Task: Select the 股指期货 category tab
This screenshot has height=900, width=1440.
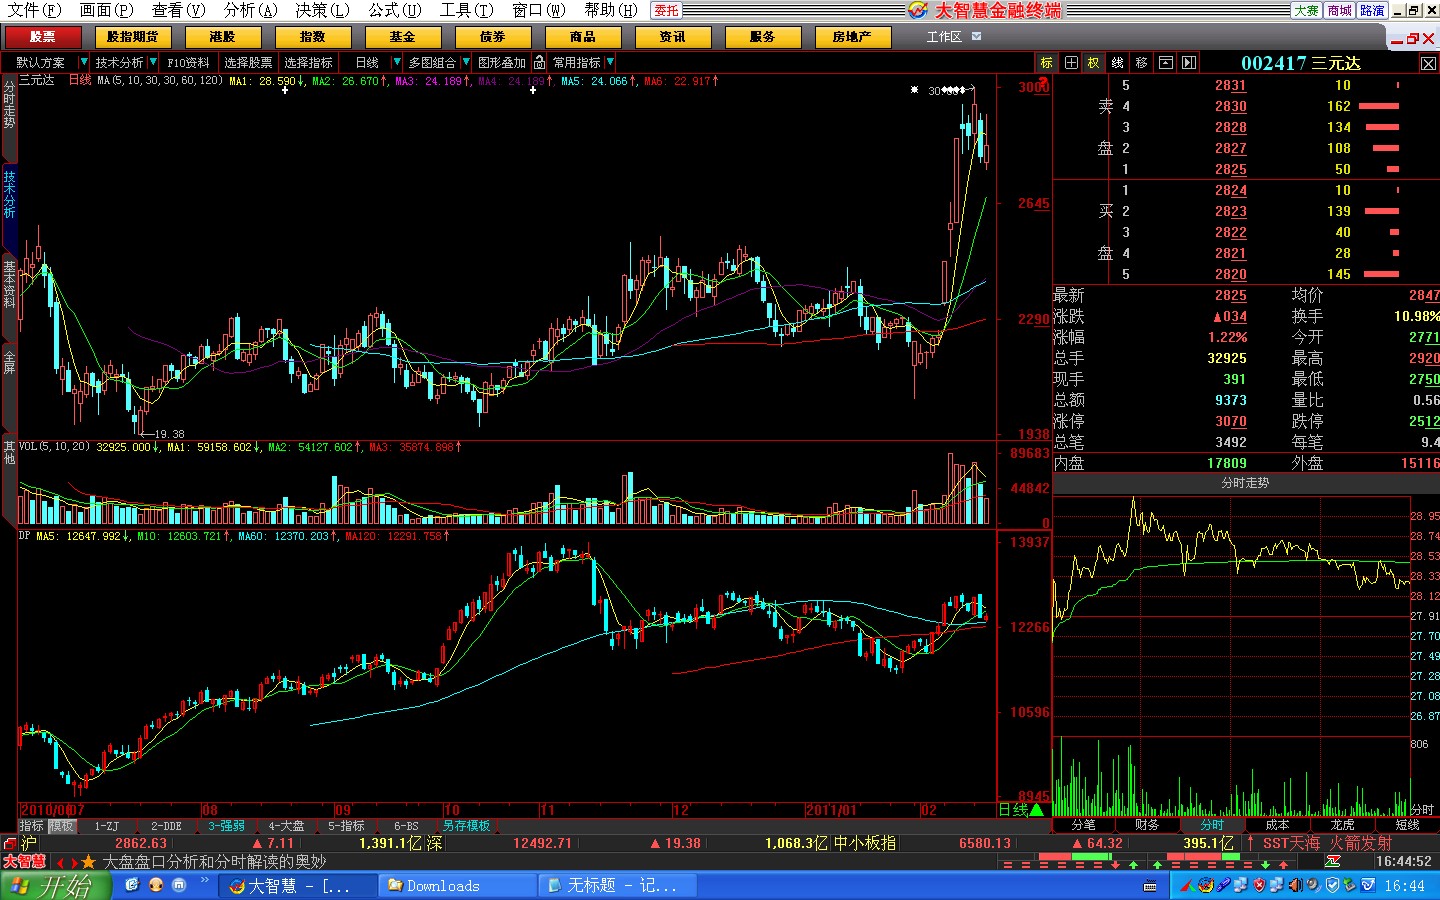Action: (x=133, y=37)
